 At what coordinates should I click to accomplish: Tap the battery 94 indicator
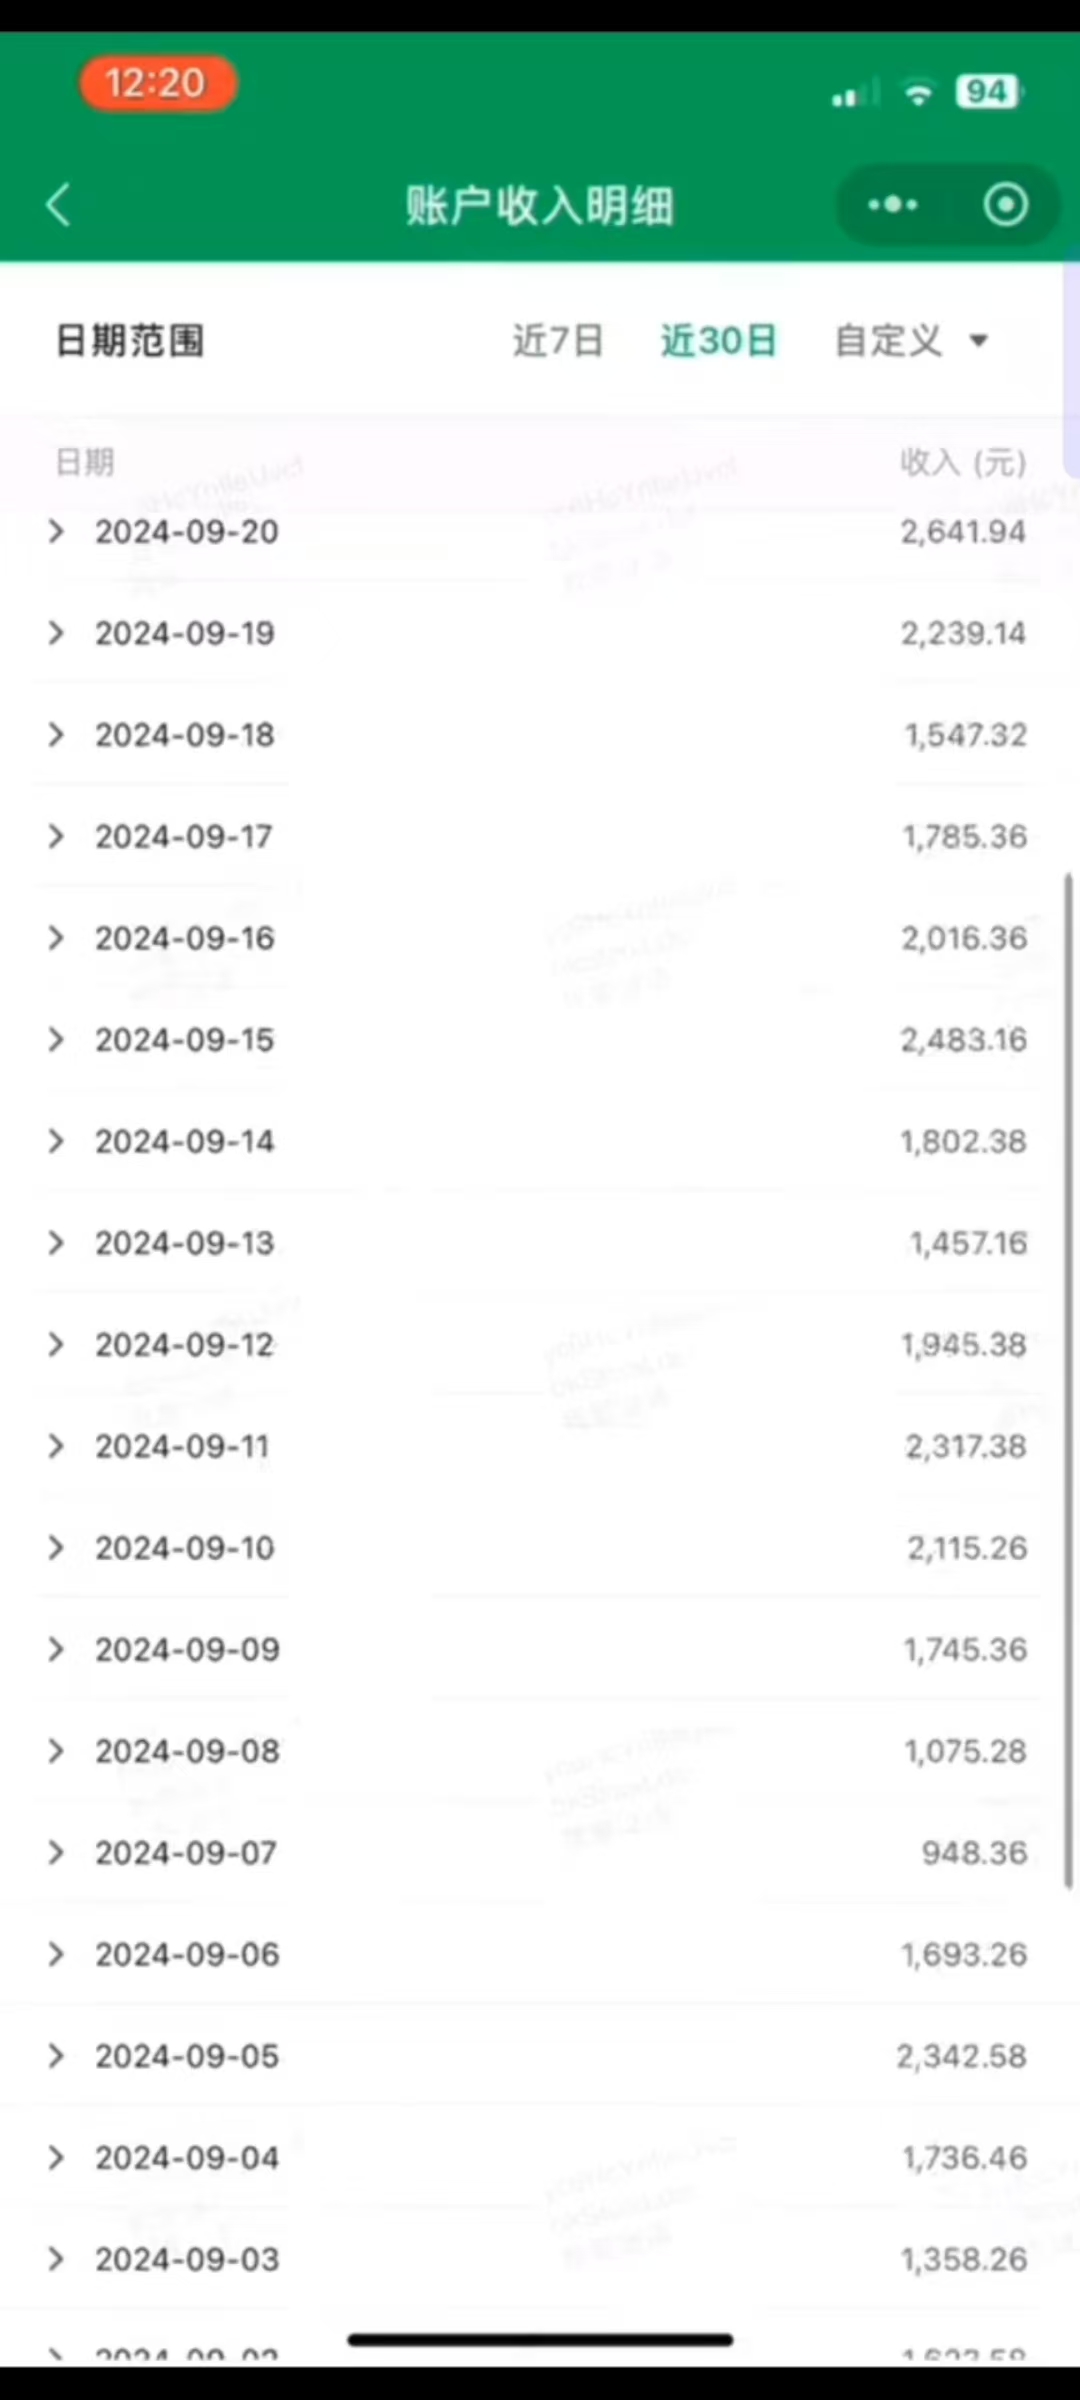pos(989,92)
